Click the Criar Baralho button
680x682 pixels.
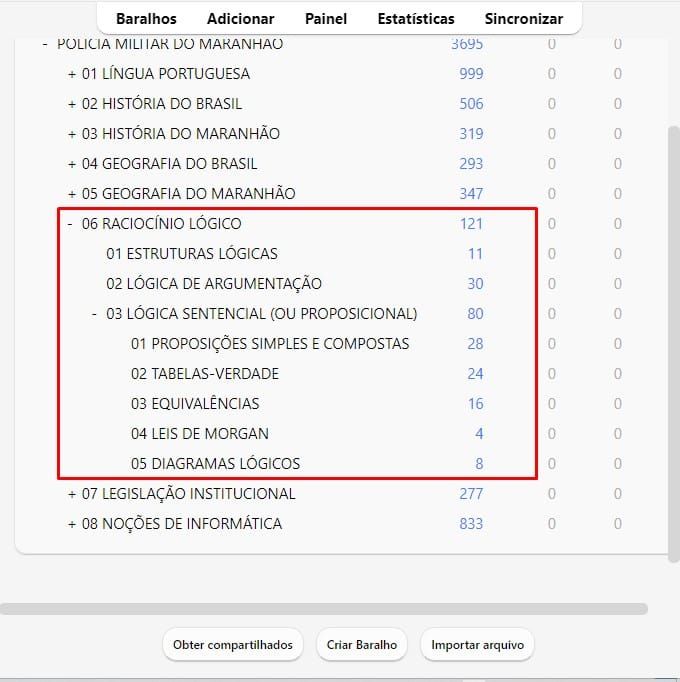pyautogui.click(x=362, y=645)
